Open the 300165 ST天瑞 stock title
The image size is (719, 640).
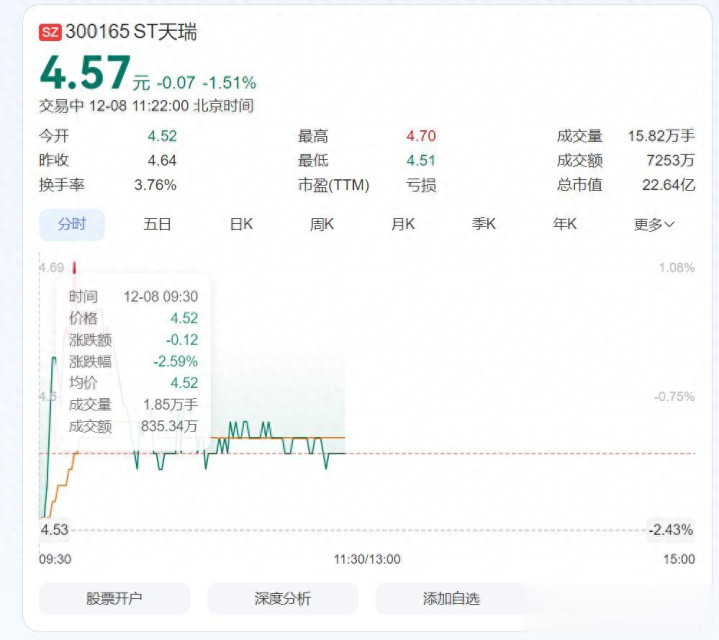(x=131, y=32)
